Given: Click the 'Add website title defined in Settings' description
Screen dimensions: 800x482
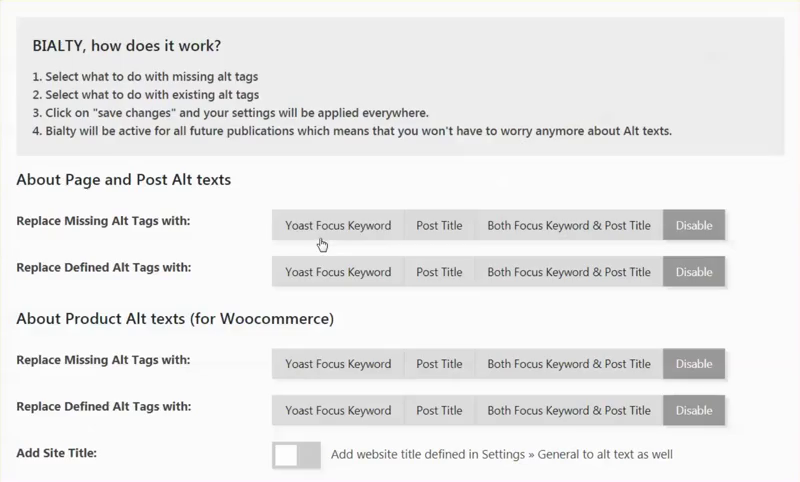Looking at the screenshot, I should click(x=501, y=455).
